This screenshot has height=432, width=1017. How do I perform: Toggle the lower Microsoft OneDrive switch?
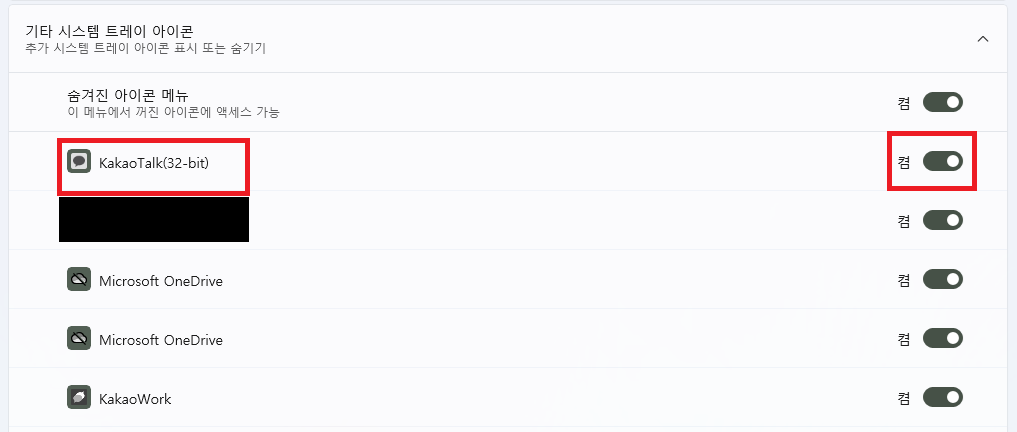[942, 339]
